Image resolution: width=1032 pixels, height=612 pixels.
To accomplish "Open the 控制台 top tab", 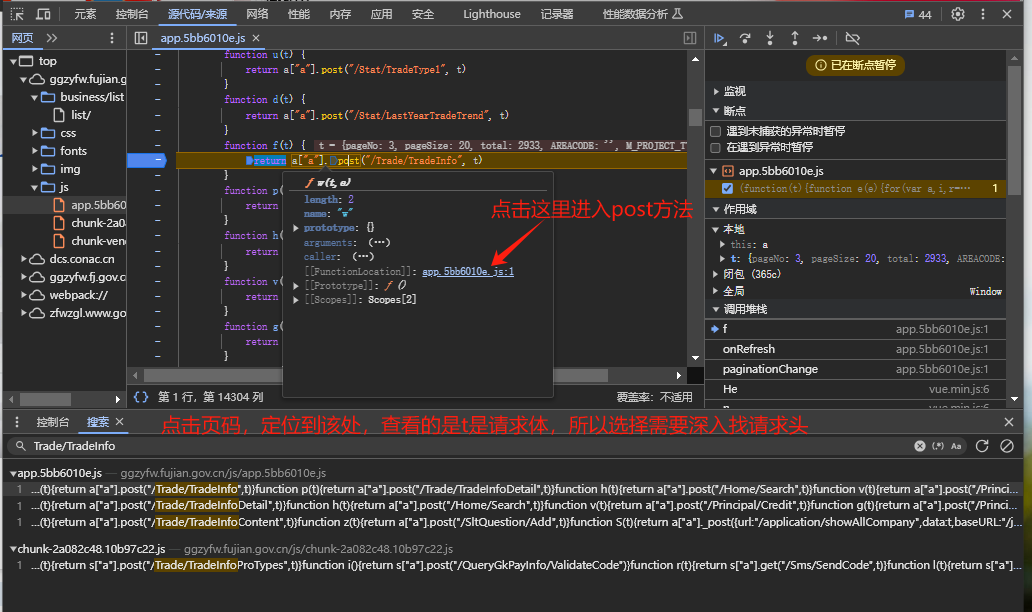I will pos(132,14).
